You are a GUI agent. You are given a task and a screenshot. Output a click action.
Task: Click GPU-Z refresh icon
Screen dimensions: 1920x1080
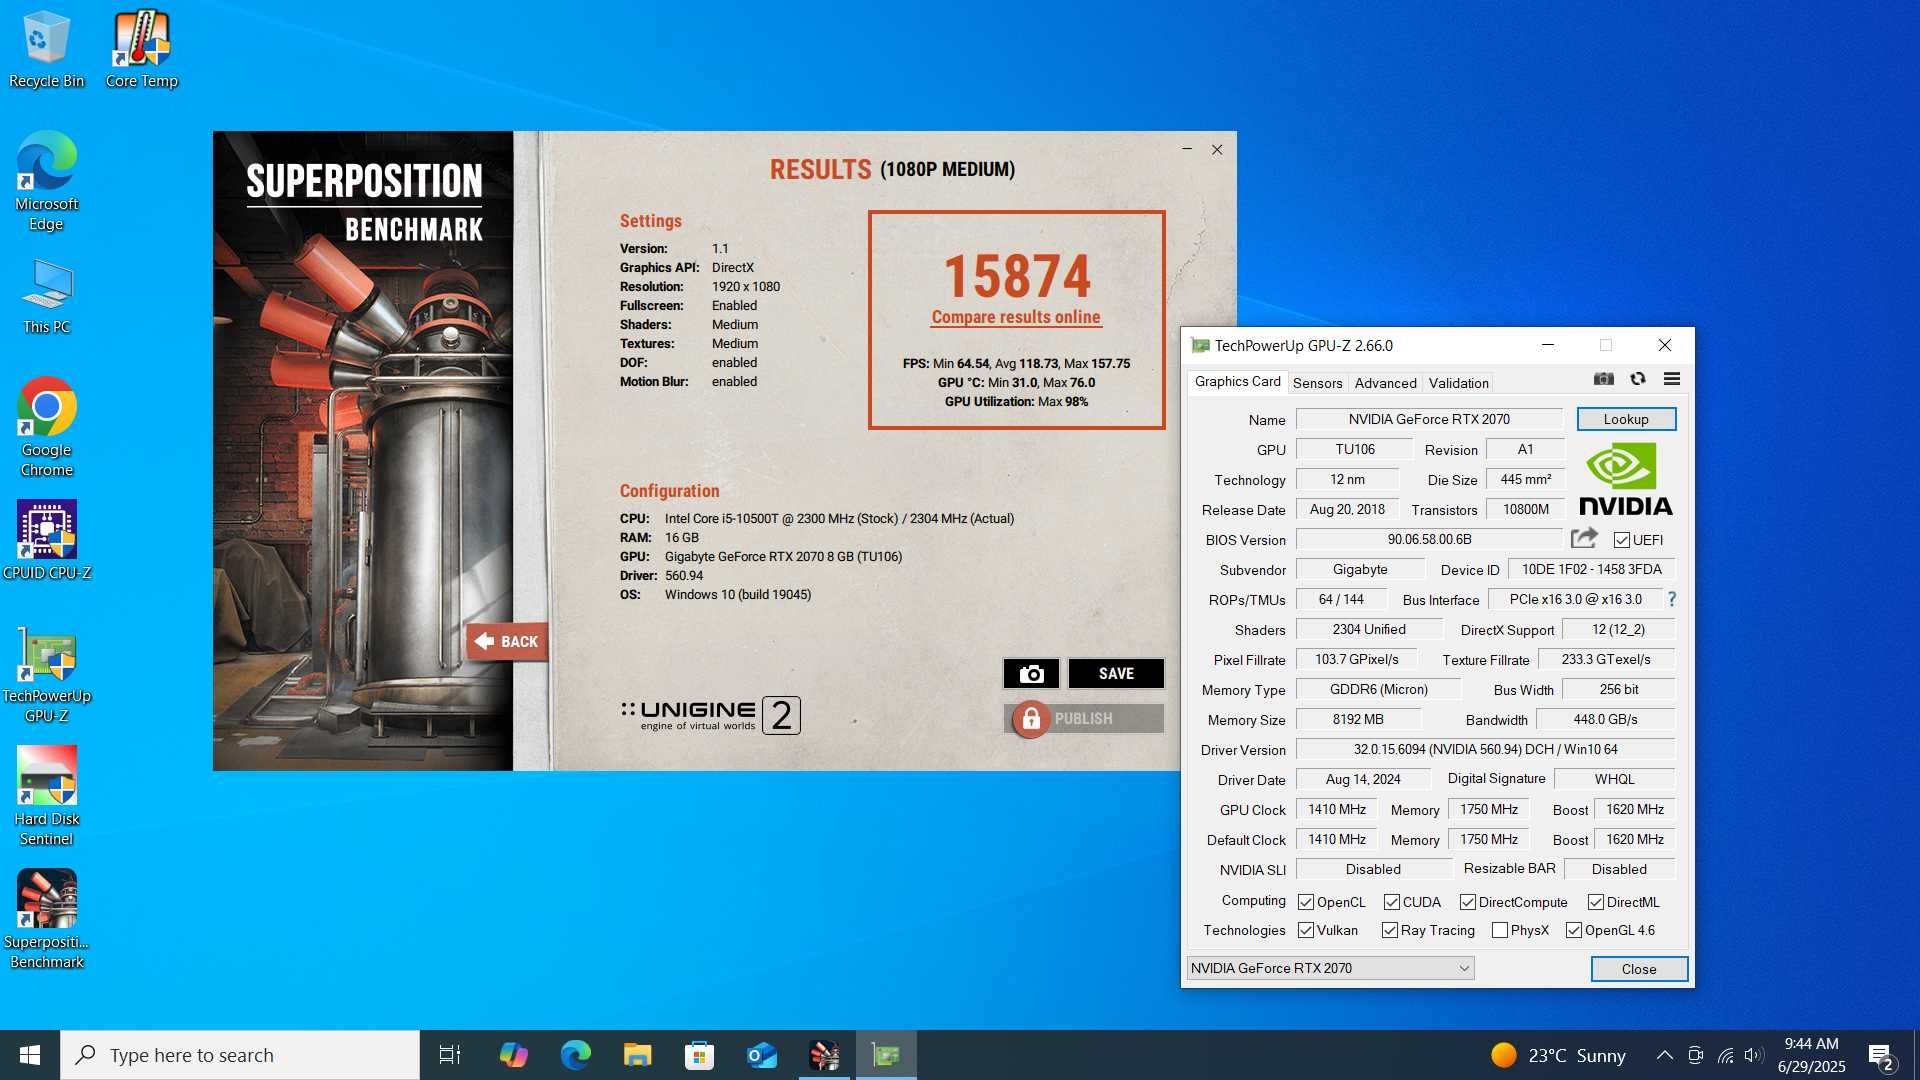(x=1638, y=379)
